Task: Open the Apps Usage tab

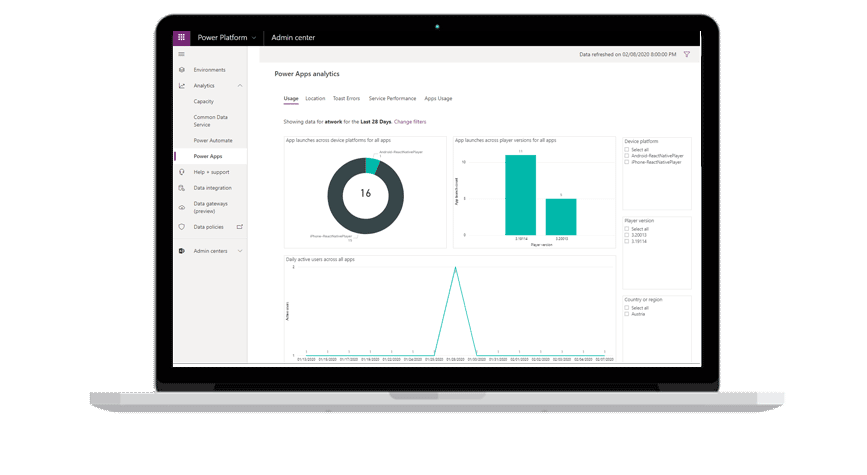Action: click(438, 98)
